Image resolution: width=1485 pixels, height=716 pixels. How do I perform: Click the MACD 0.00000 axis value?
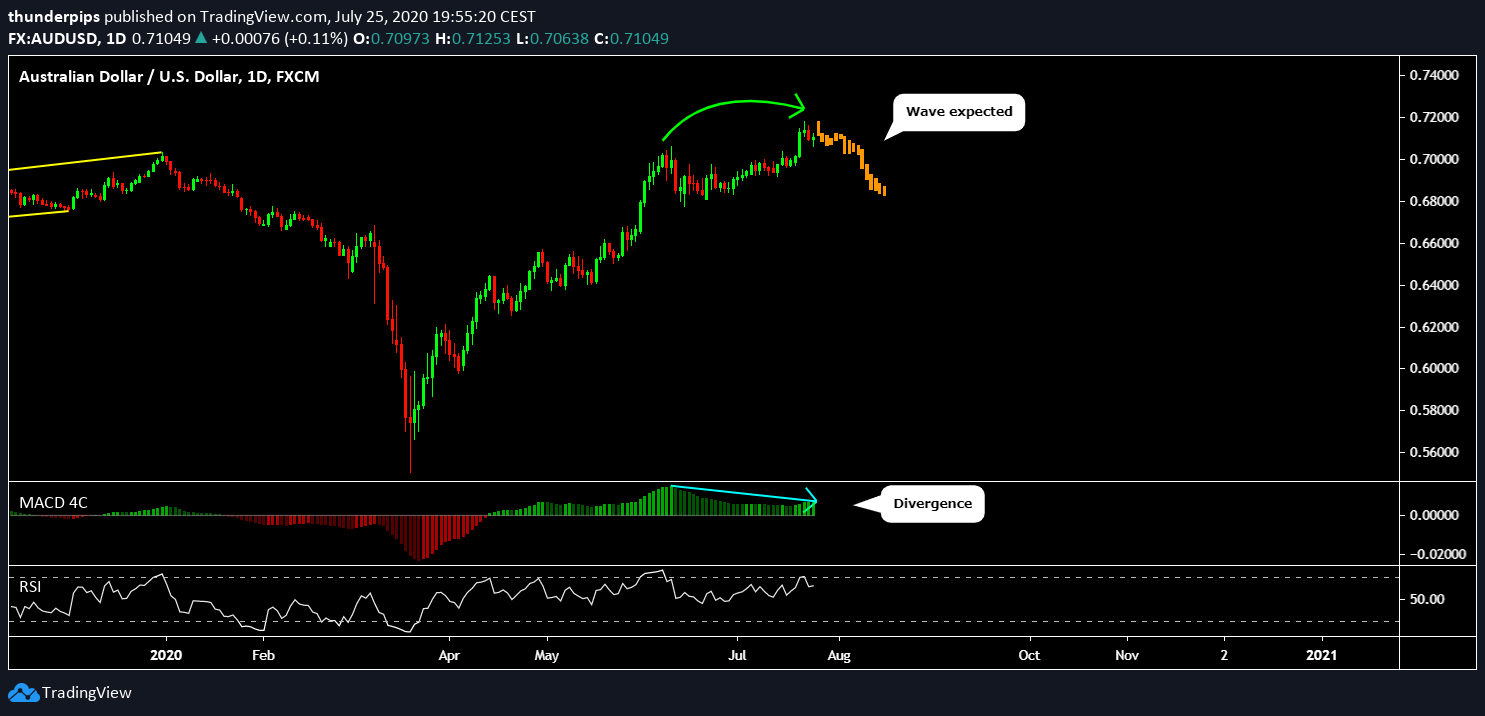1433,516
